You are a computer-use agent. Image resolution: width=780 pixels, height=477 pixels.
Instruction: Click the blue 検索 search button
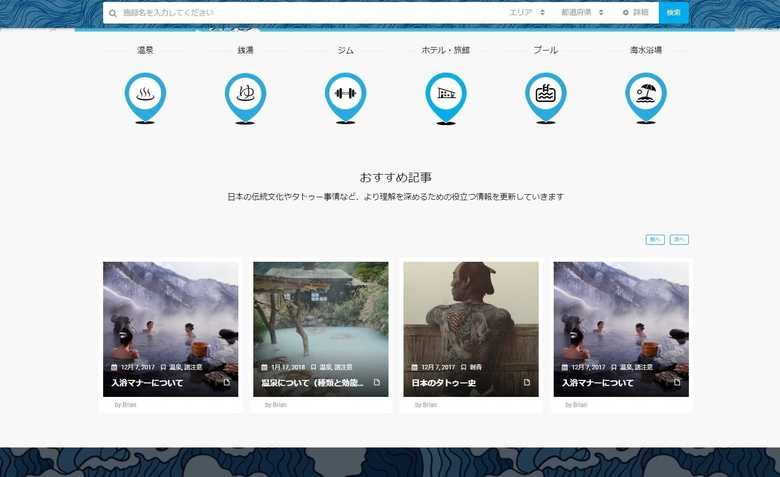coord(674,12)
